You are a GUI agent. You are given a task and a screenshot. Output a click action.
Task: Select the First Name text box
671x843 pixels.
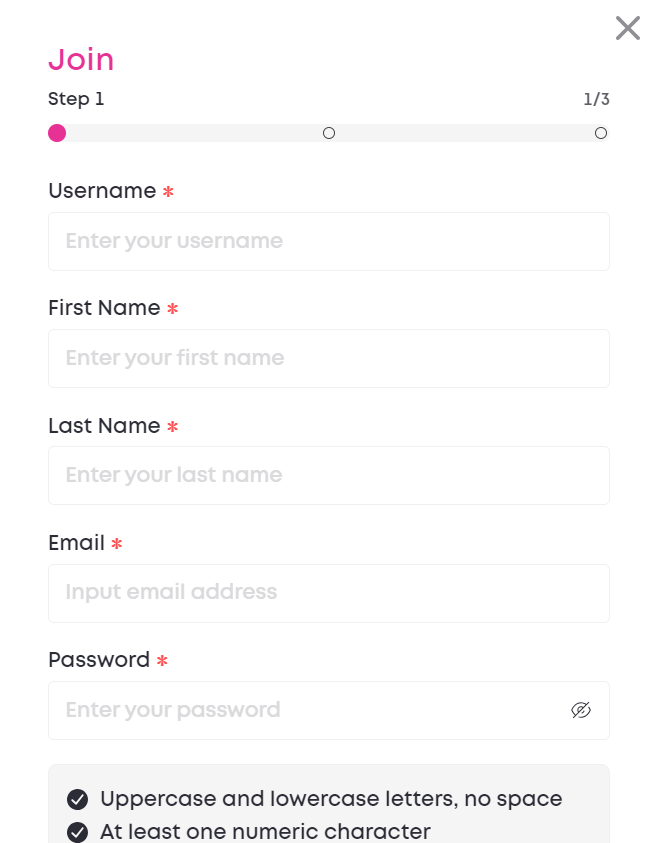[x=328, y=358]
